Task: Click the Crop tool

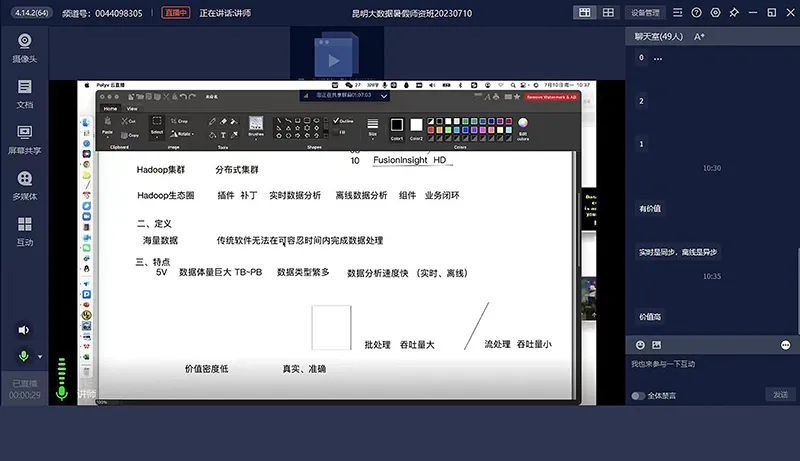Action: [x=179, y=121]
